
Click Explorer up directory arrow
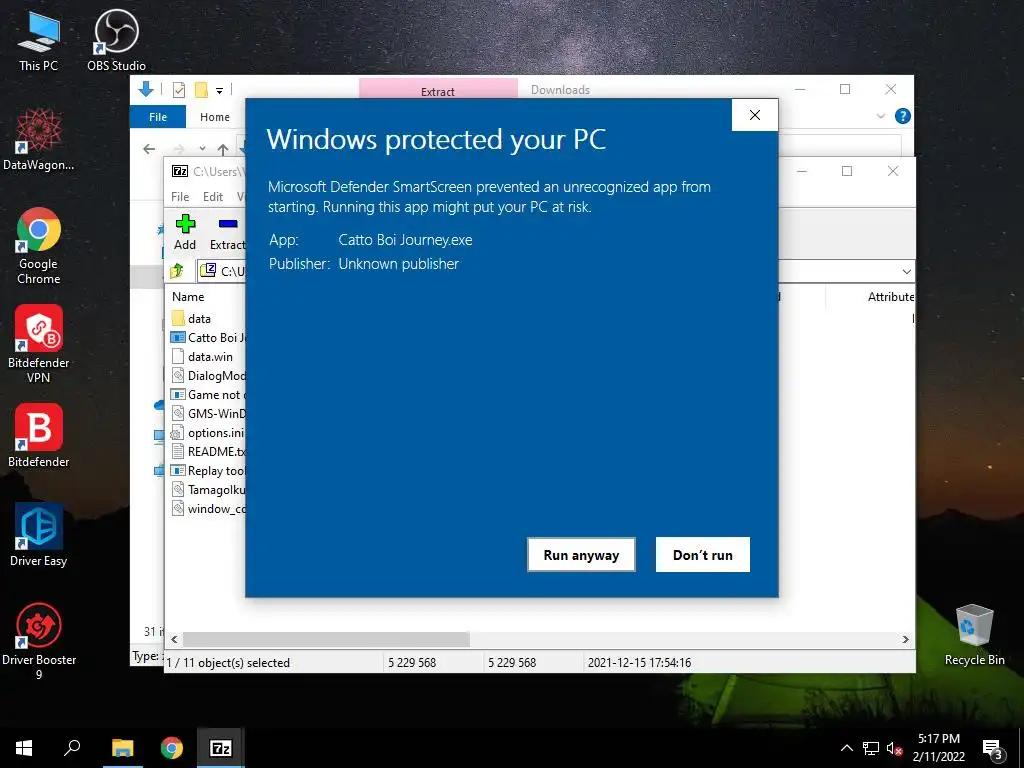(x=223, y=149)
